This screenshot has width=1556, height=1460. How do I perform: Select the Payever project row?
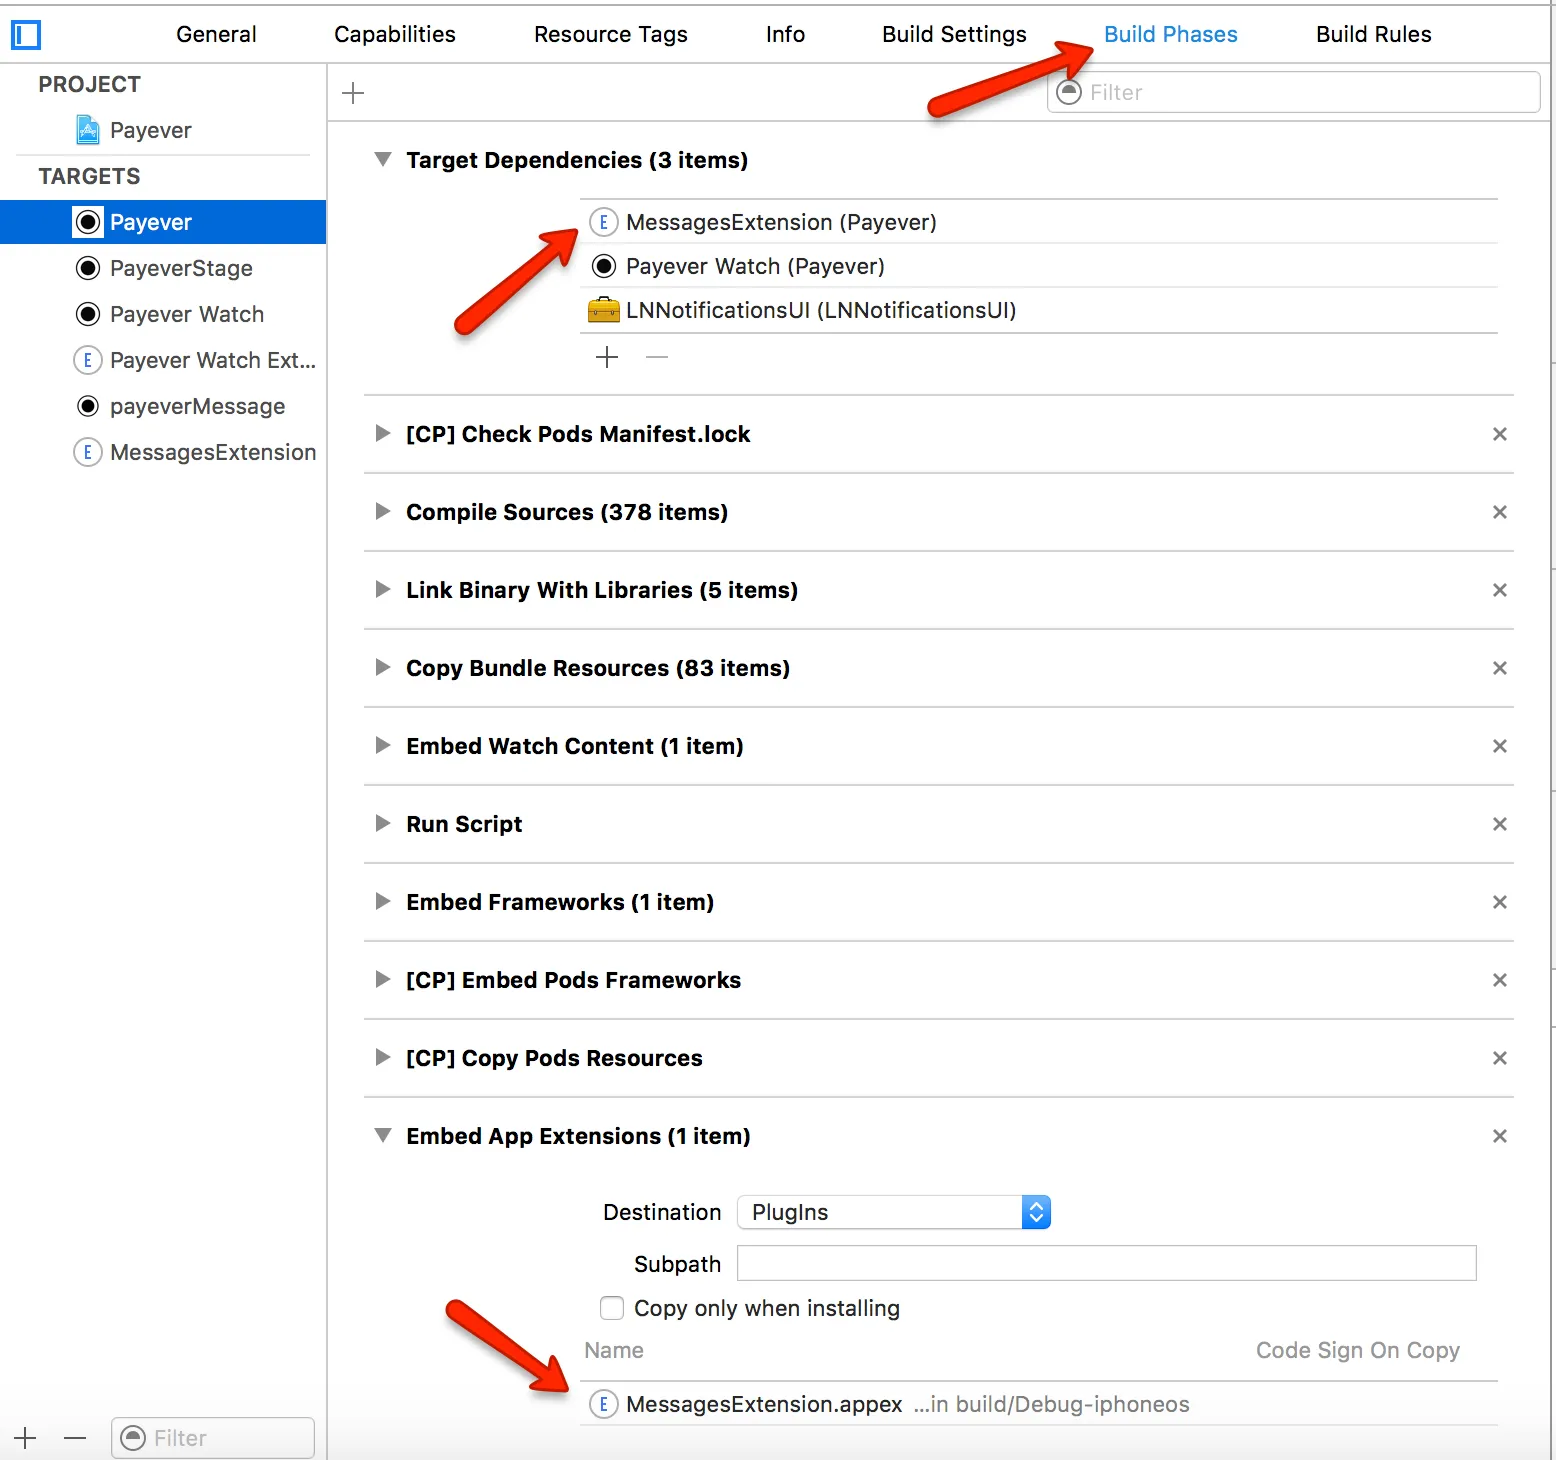pyautogui.click(x=163, y=130)
